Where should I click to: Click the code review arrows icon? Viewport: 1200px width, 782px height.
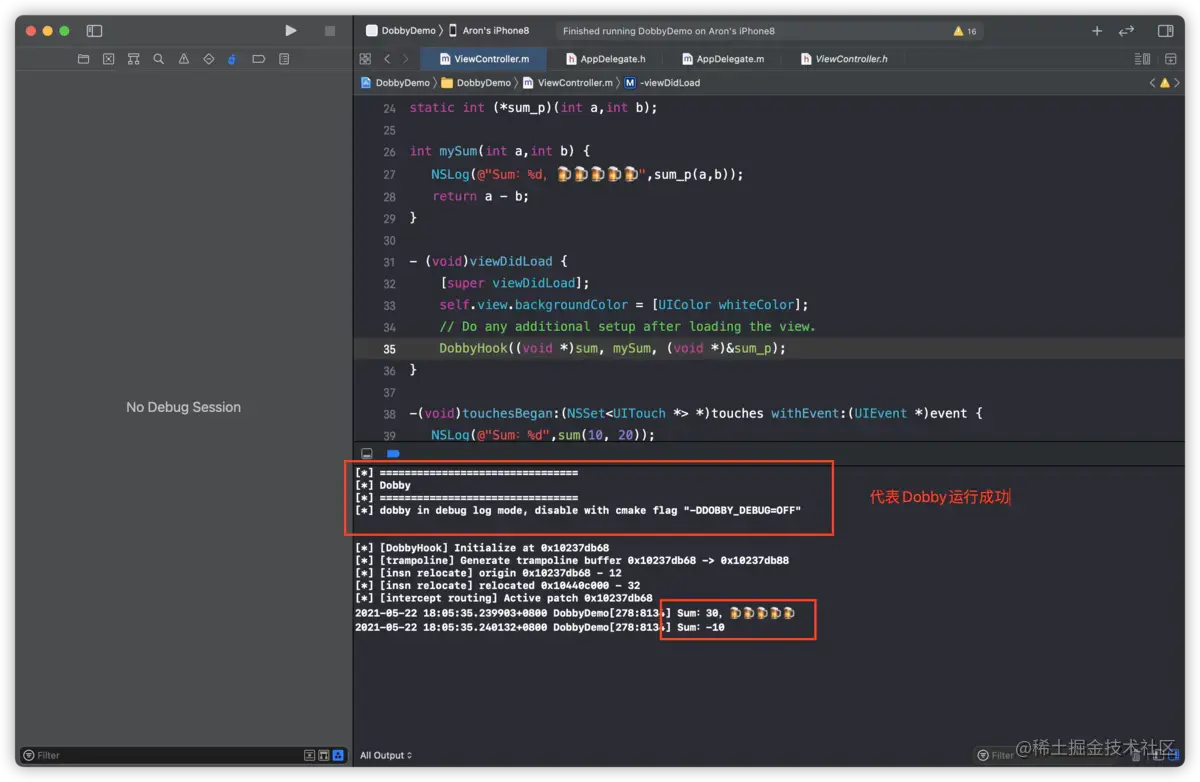(x=1126, y=31)
